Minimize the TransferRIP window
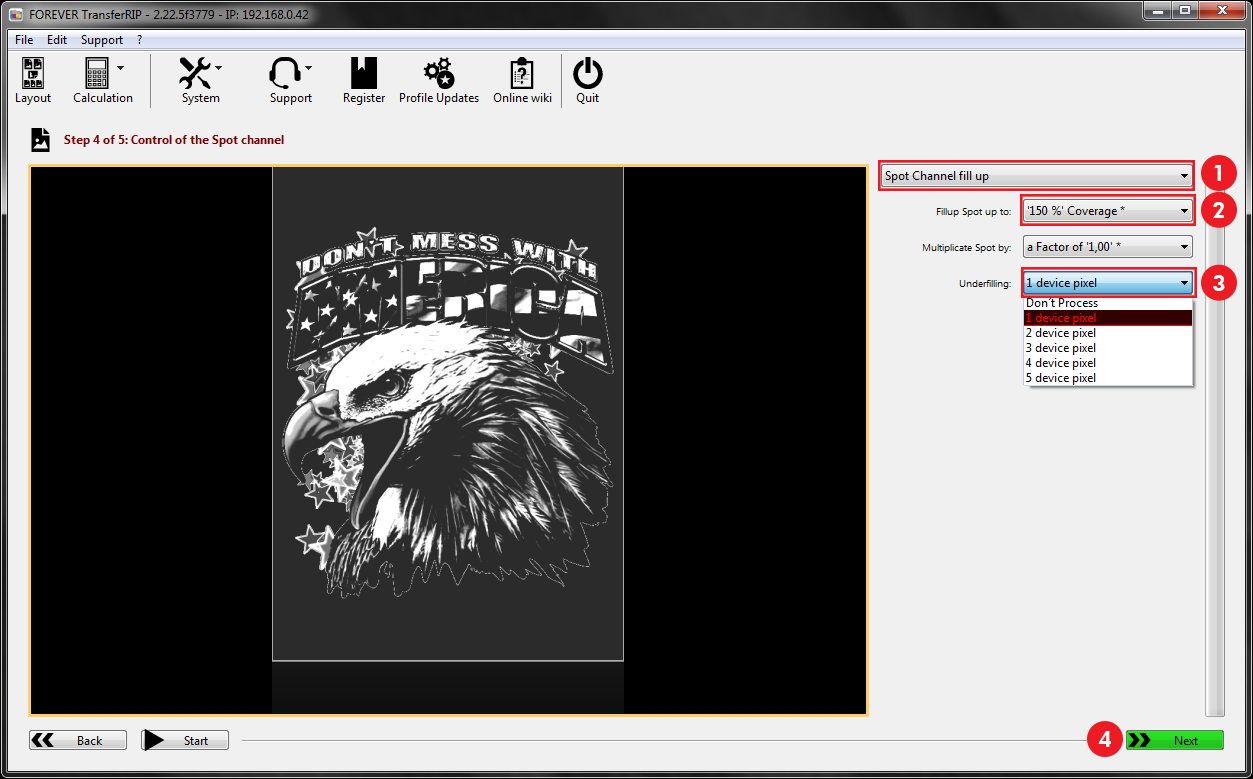 click(x=1156, y=10)
